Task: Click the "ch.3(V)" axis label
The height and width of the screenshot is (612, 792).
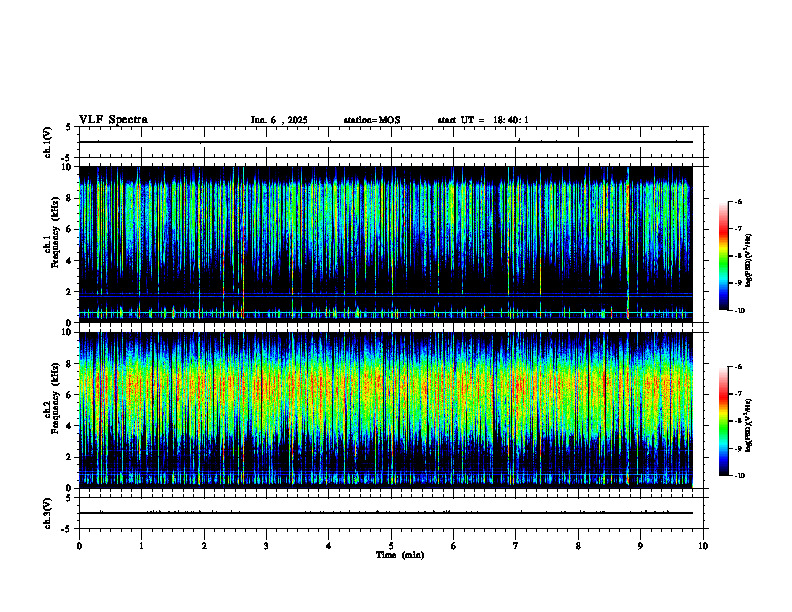Action: [x=48, y=513]
